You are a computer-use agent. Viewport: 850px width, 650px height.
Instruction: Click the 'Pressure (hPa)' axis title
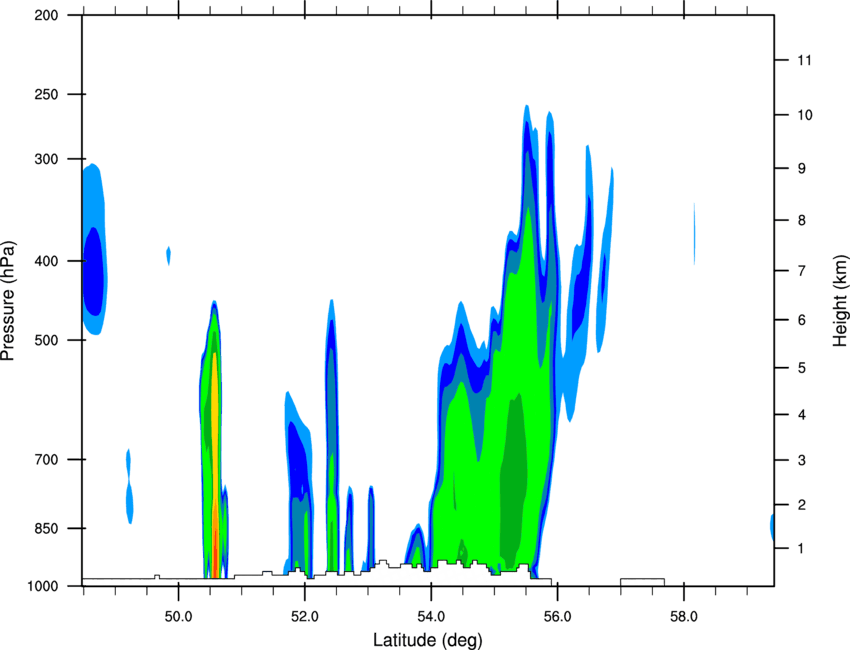tap(8, 301)
